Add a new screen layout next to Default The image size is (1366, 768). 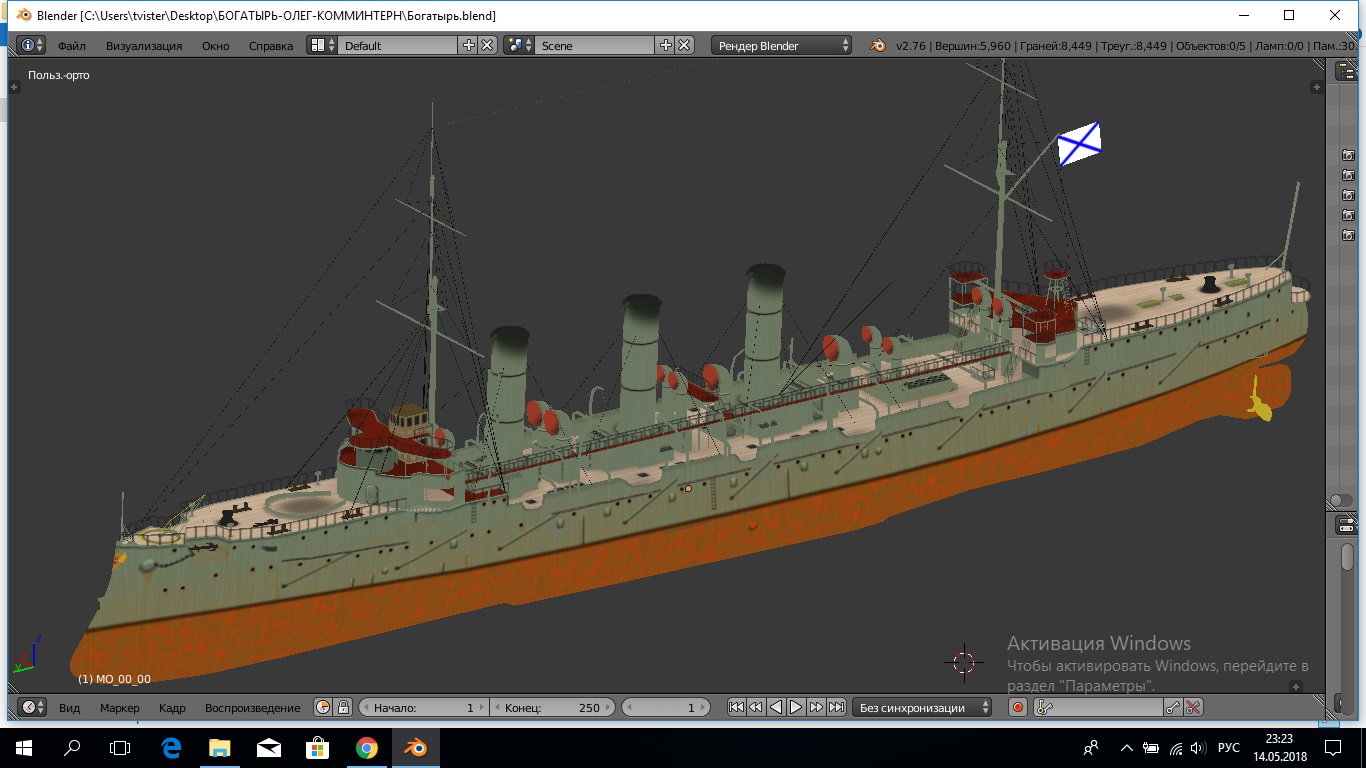468,45
